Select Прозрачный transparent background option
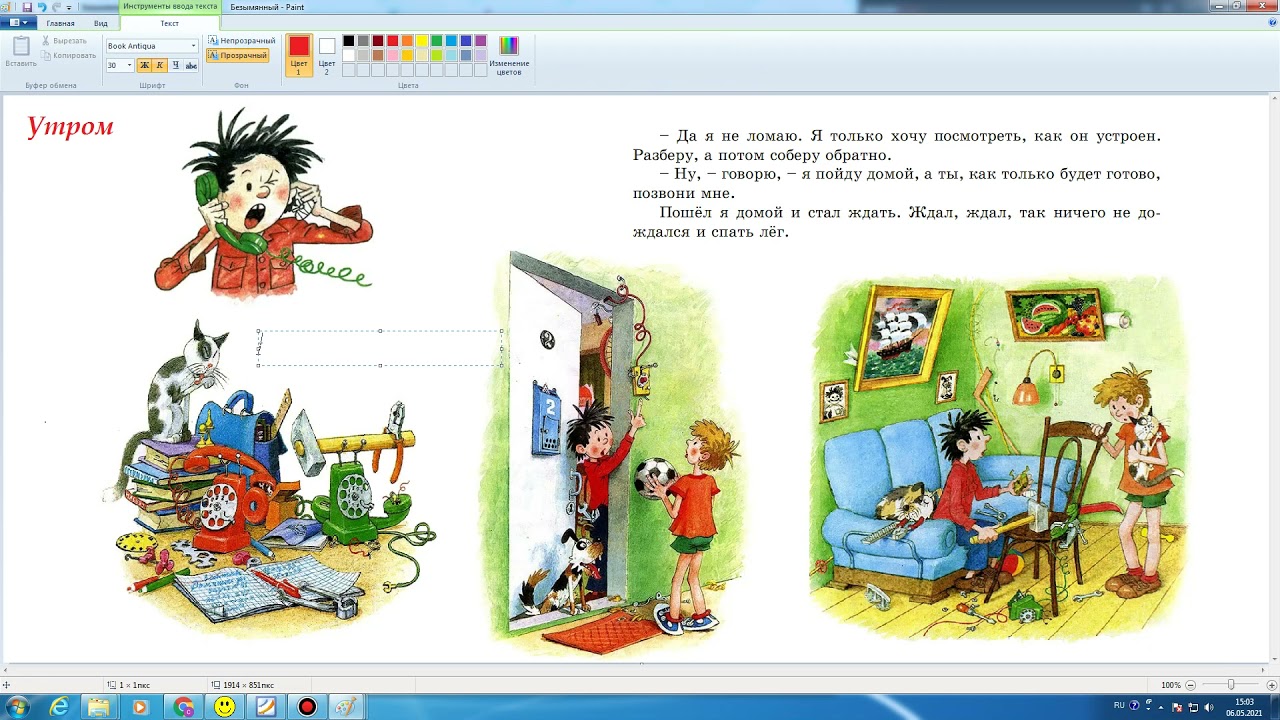The width and height of the screenshot is (1280, 720). click(238, 56)
